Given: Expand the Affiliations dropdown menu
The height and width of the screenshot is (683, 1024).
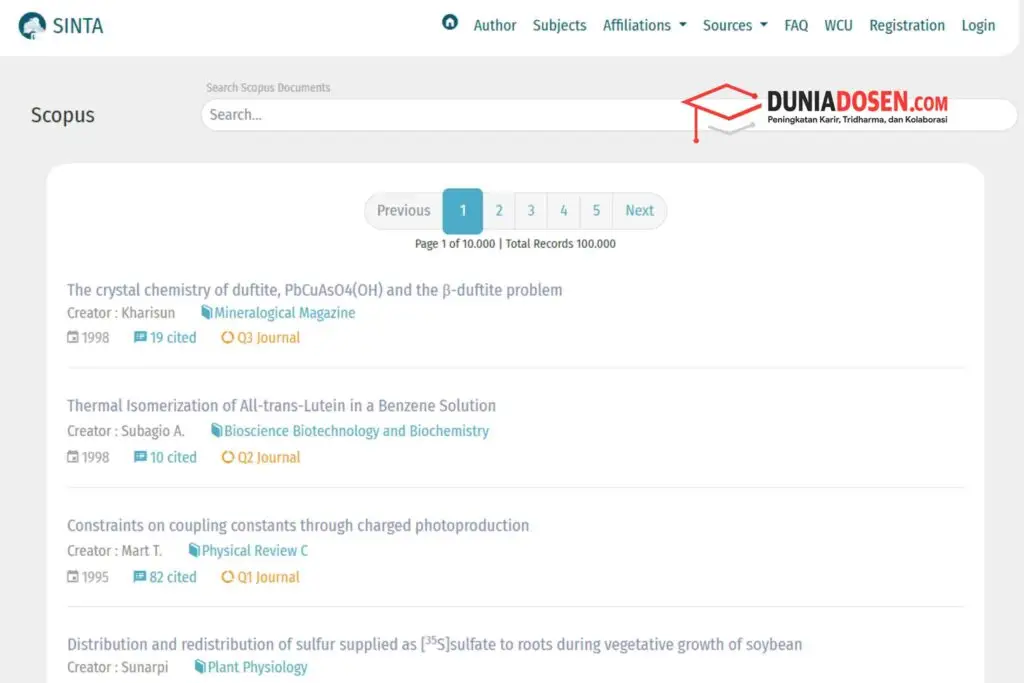Looking at the screenshot, I should pyautogui.click(x=644, y=25).
